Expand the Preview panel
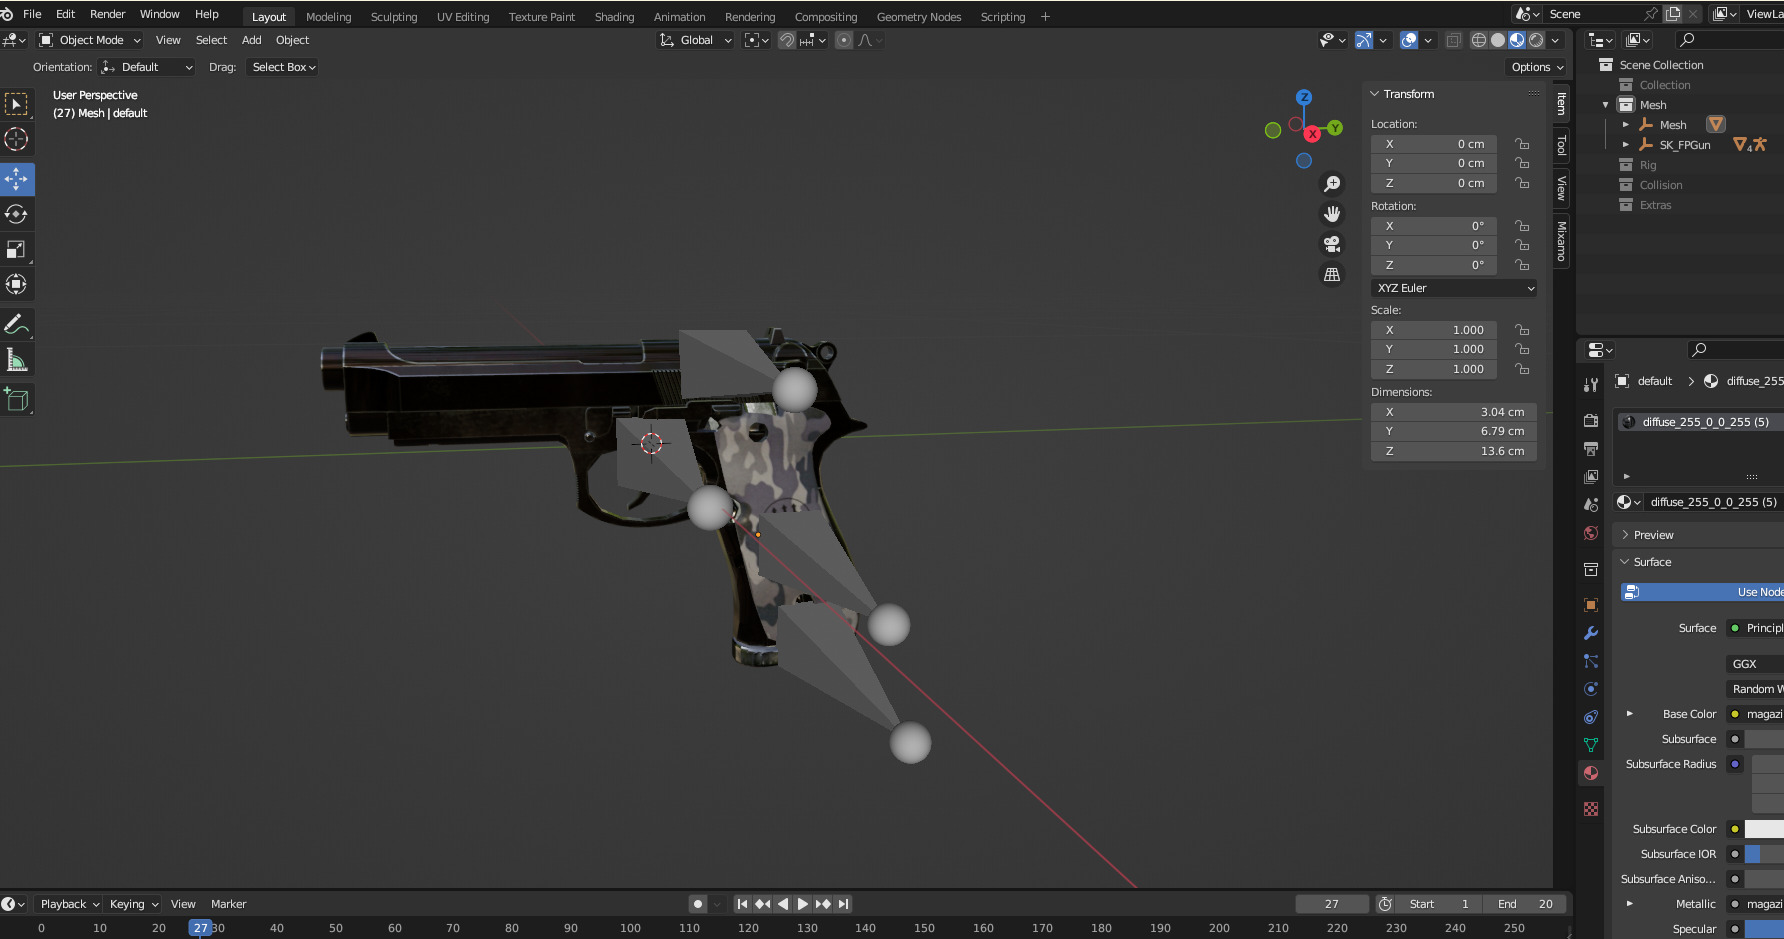Screen dimensions: 1784x939 (x=1625, y=535)
